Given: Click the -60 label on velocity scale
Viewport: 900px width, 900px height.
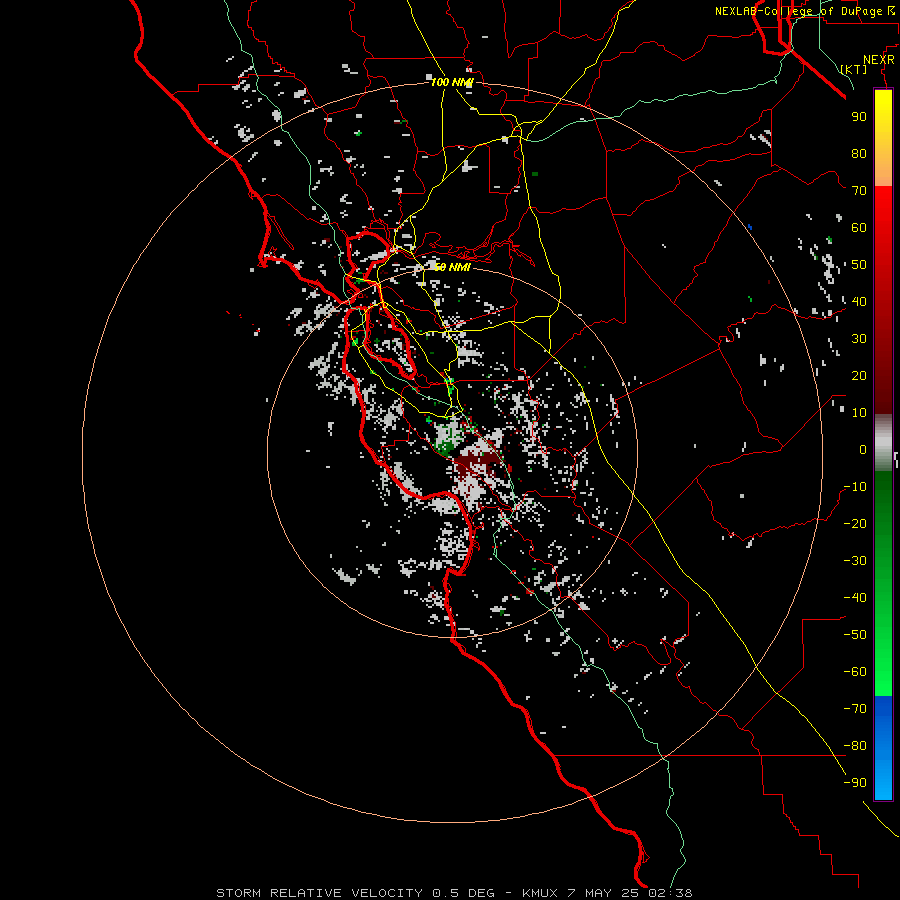Looking at the screenshot, I should click(855, 672).
